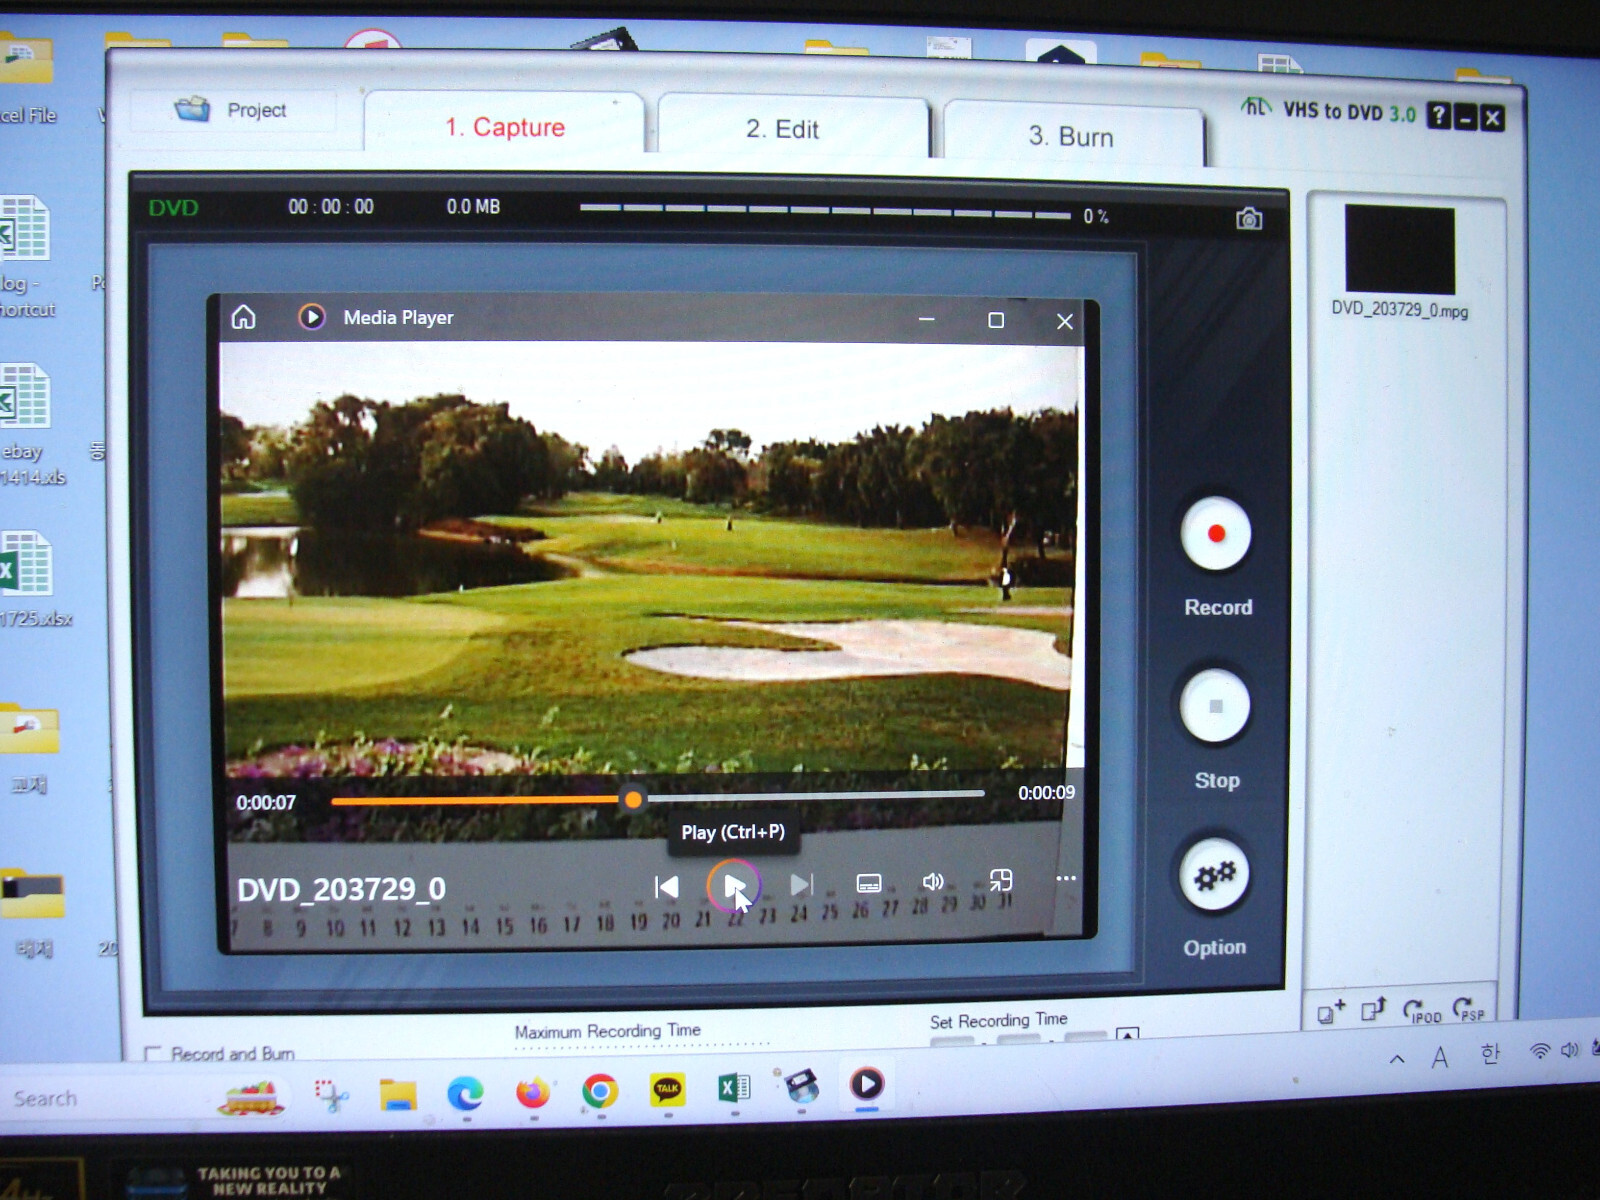This screenshot has width=1600, height=1200.
Task: Maximize the Media Player window
Action: point(996,320)
